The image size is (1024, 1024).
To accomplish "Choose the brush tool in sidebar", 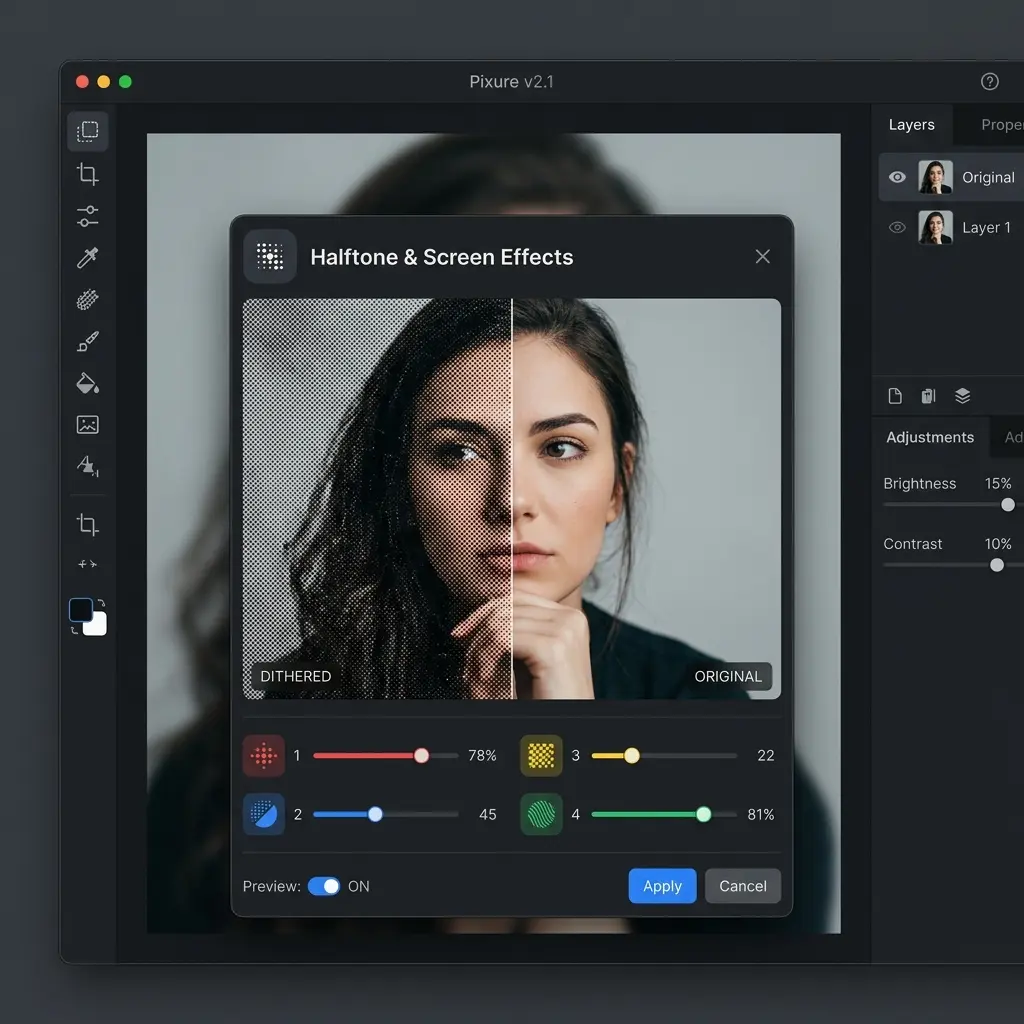I will point(88,342).
